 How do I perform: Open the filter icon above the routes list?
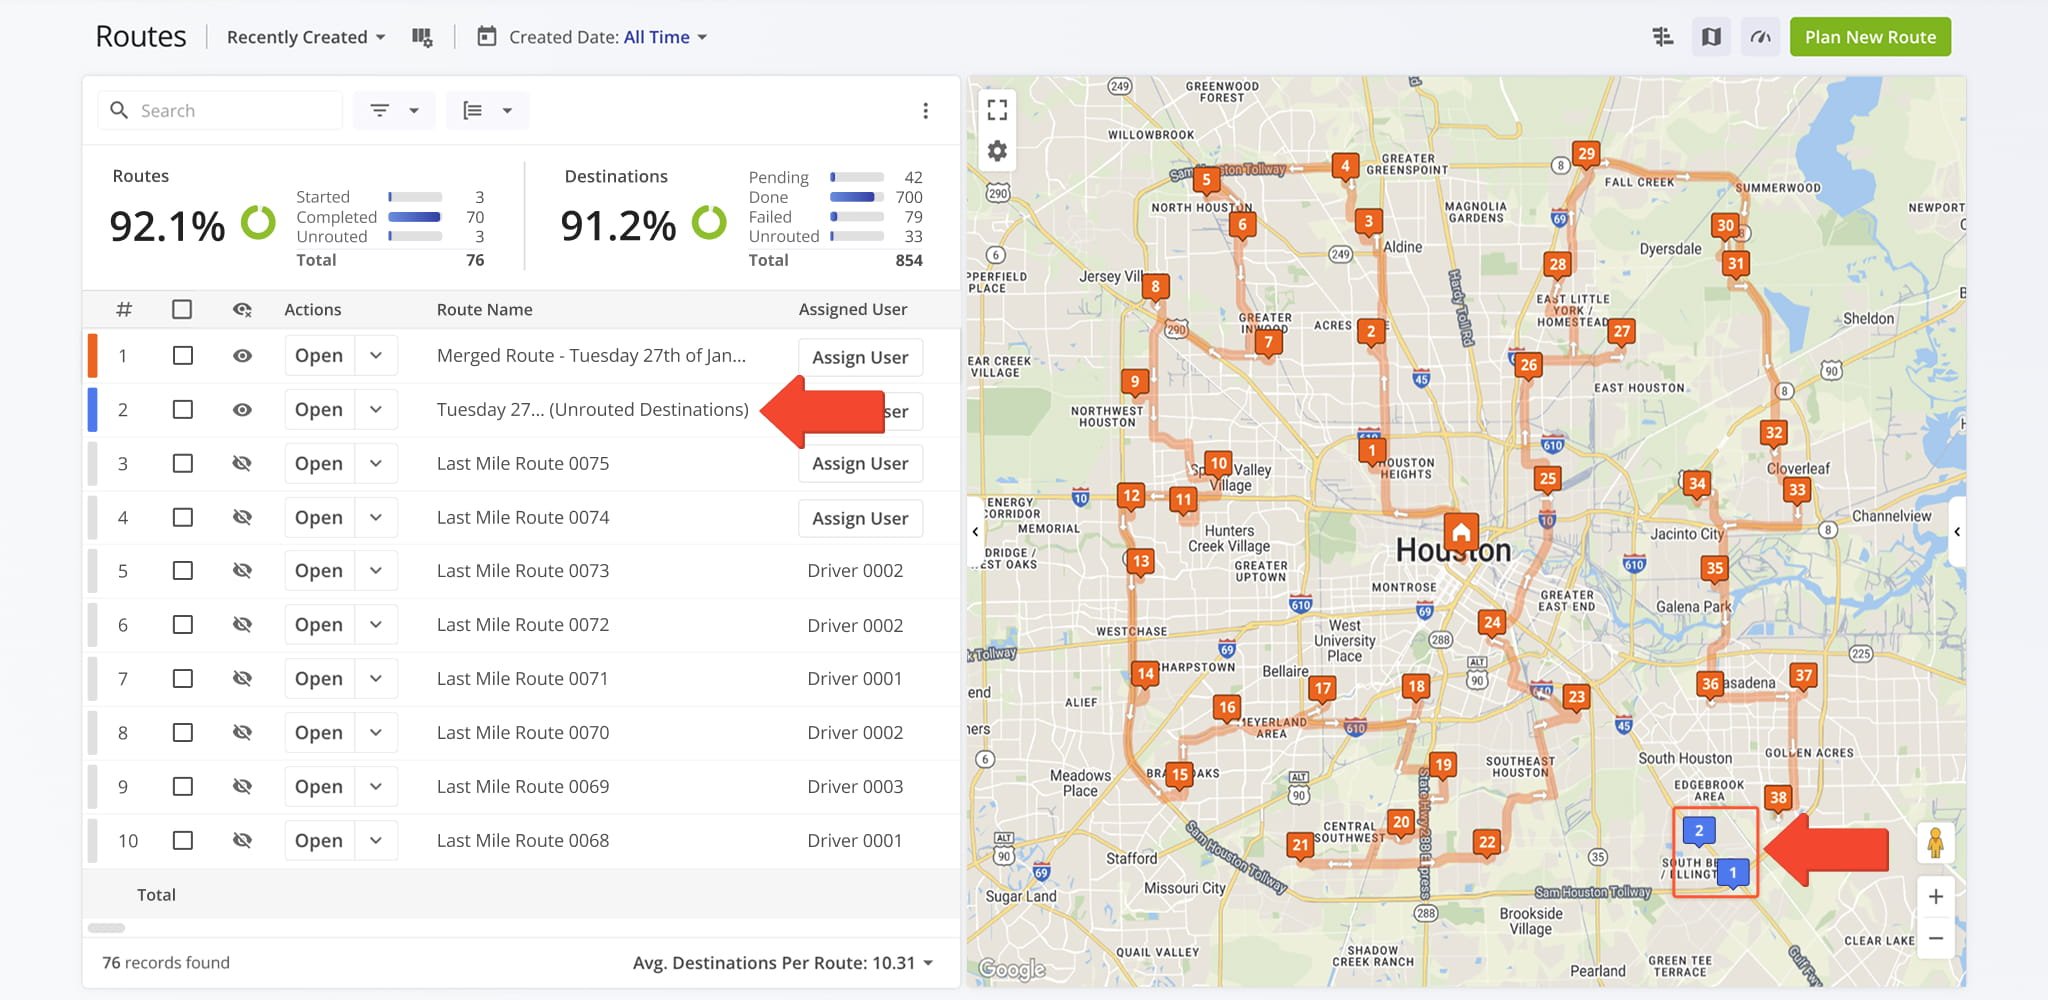click(x=380, y=110)
